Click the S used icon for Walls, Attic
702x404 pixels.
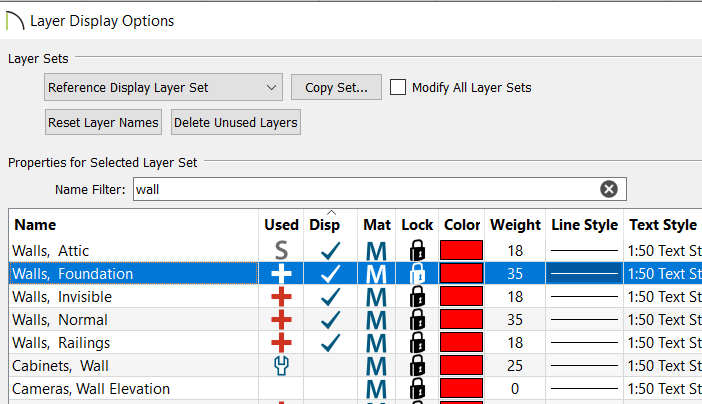coord(281,251)
